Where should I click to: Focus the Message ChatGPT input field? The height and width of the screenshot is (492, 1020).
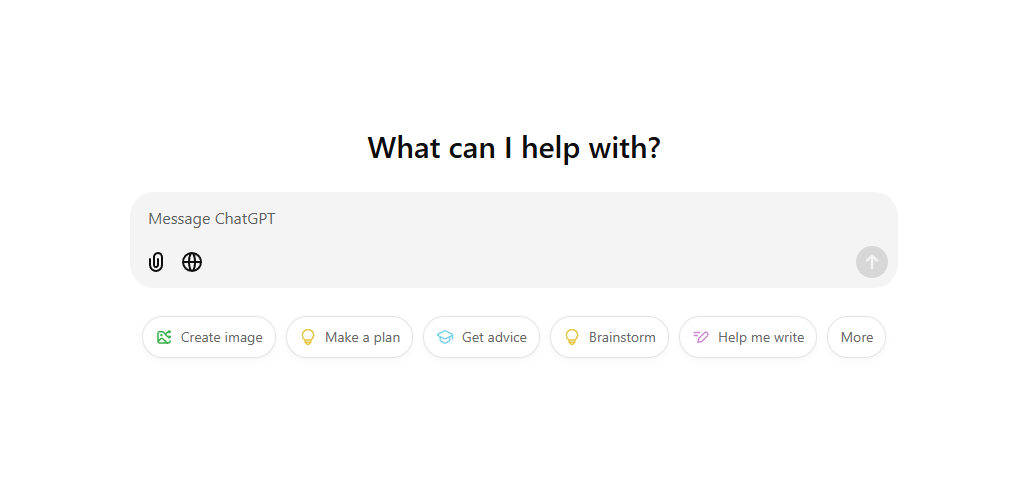(514, 219)
